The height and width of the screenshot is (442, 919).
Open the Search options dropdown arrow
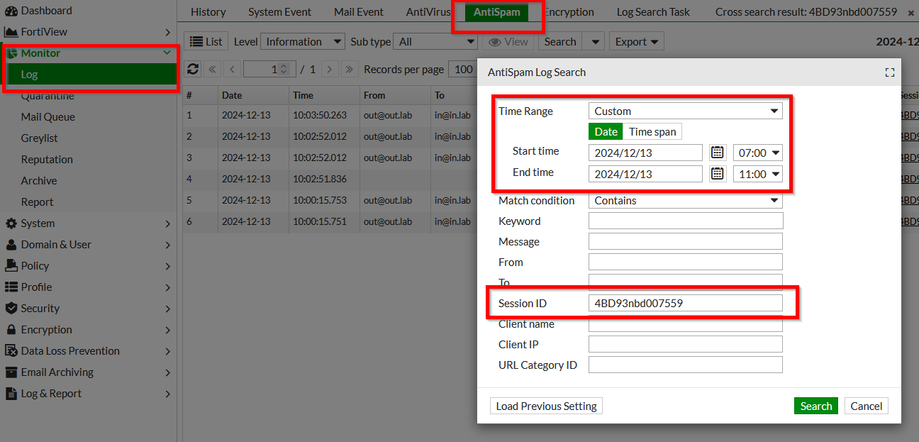pyautogui.click(x=595, y=42)
